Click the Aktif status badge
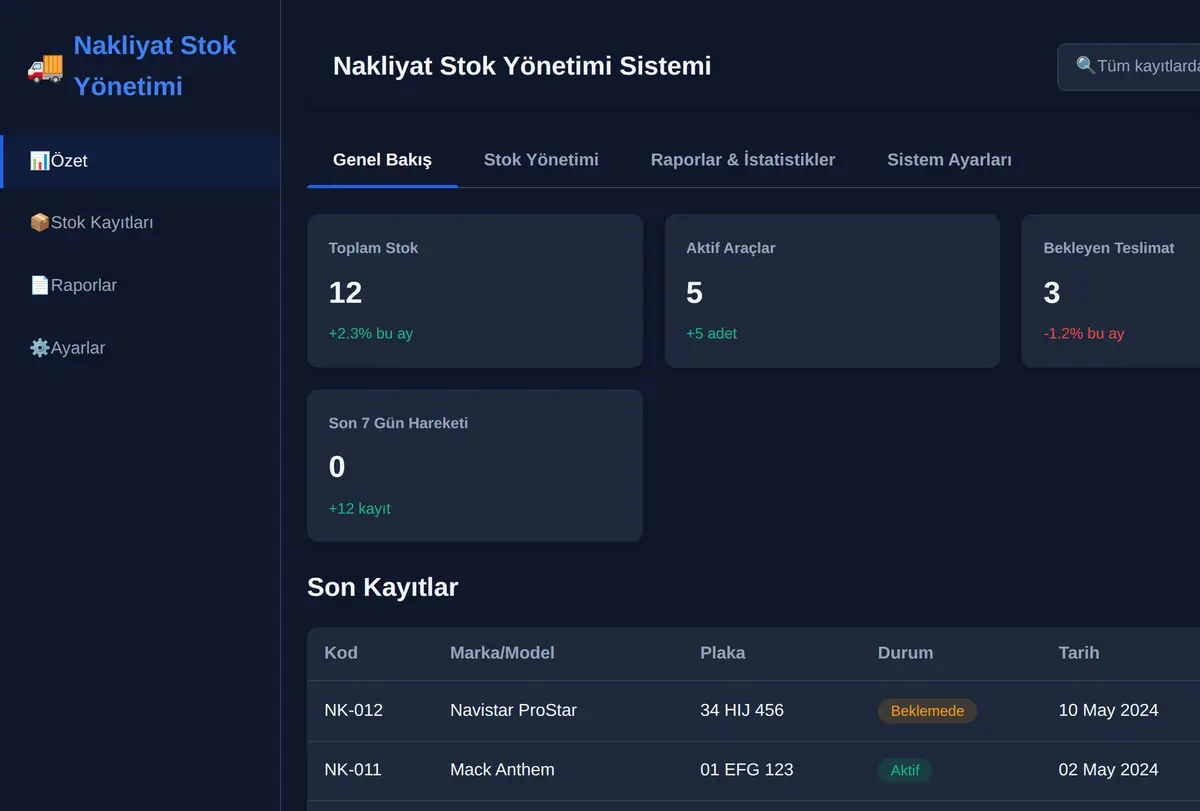 905,770
